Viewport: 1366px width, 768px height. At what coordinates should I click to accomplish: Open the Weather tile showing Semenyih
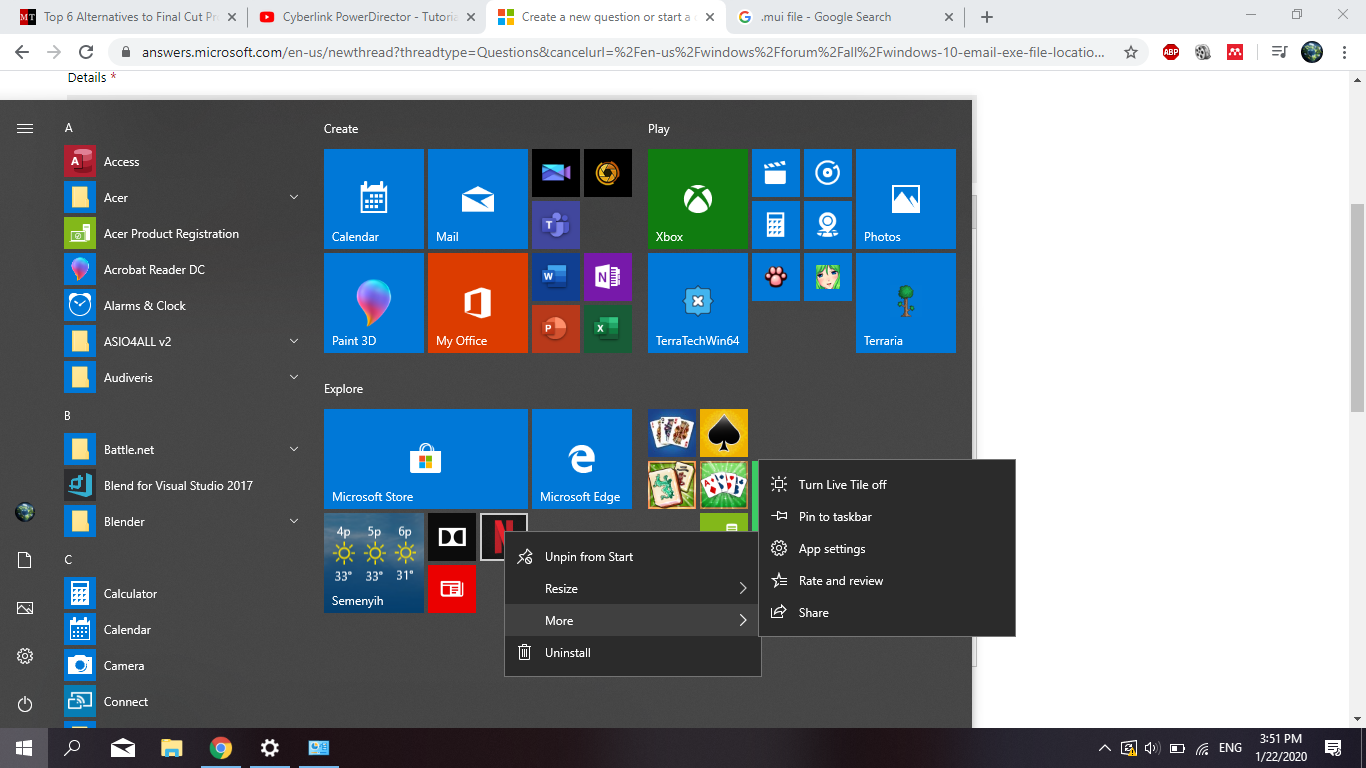click(x=373, y=563)
